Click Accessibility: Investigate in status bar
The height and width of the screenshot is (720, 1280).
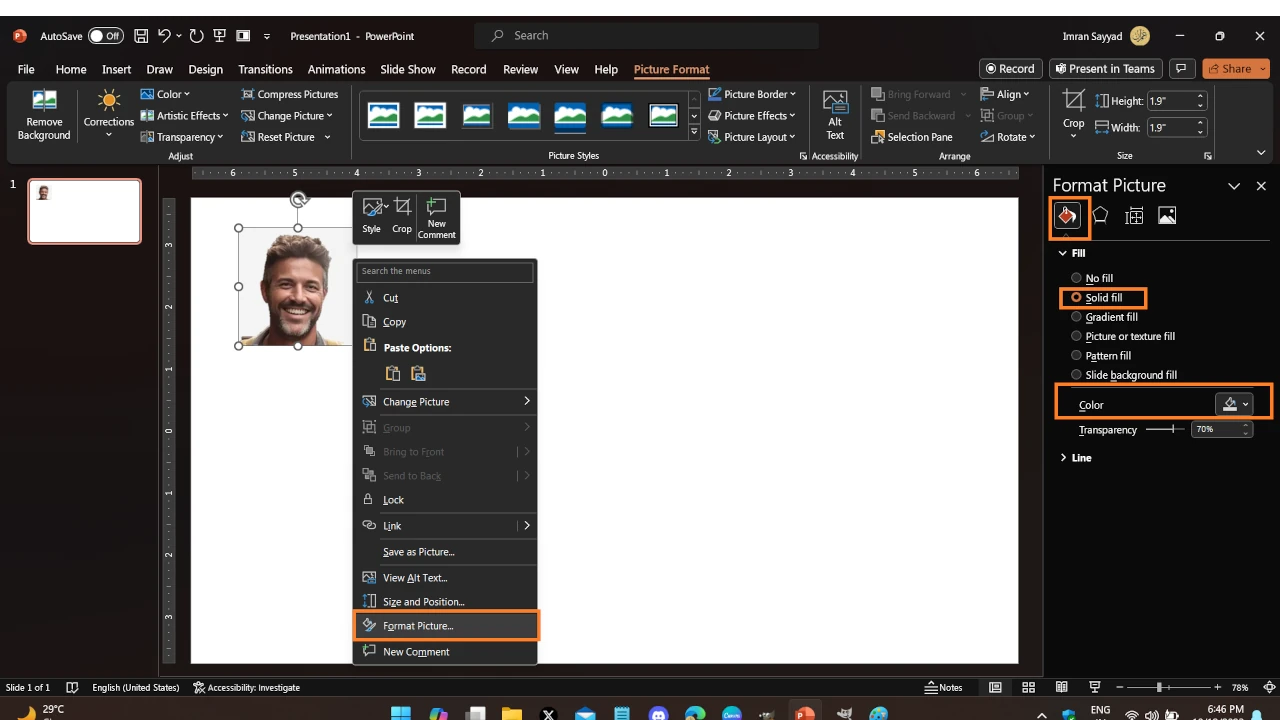246,688
